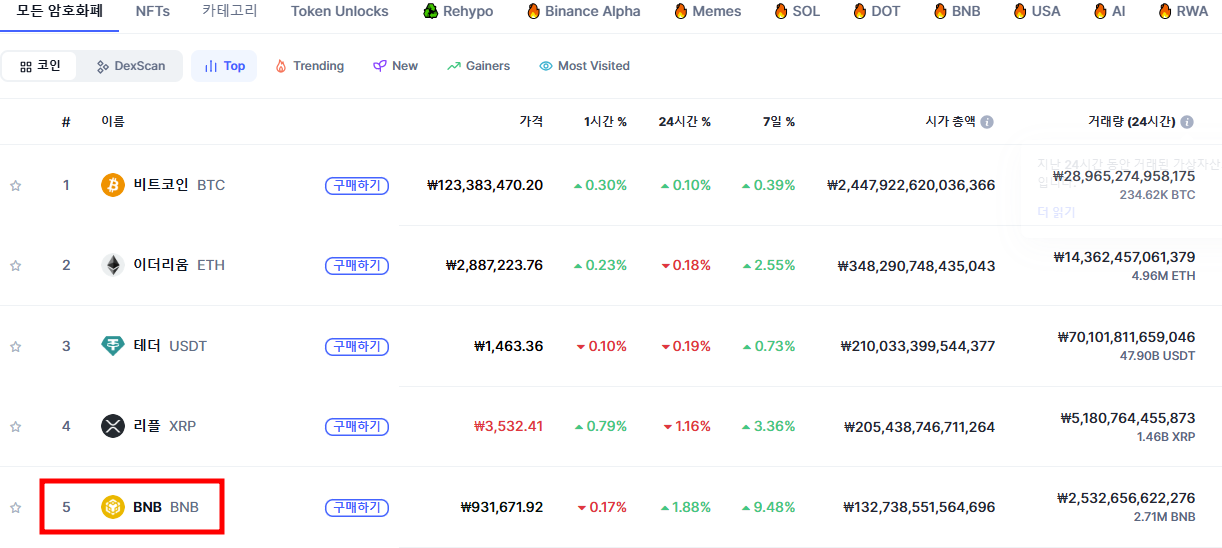Click the Tether USDT logo icon

(113, 346)
